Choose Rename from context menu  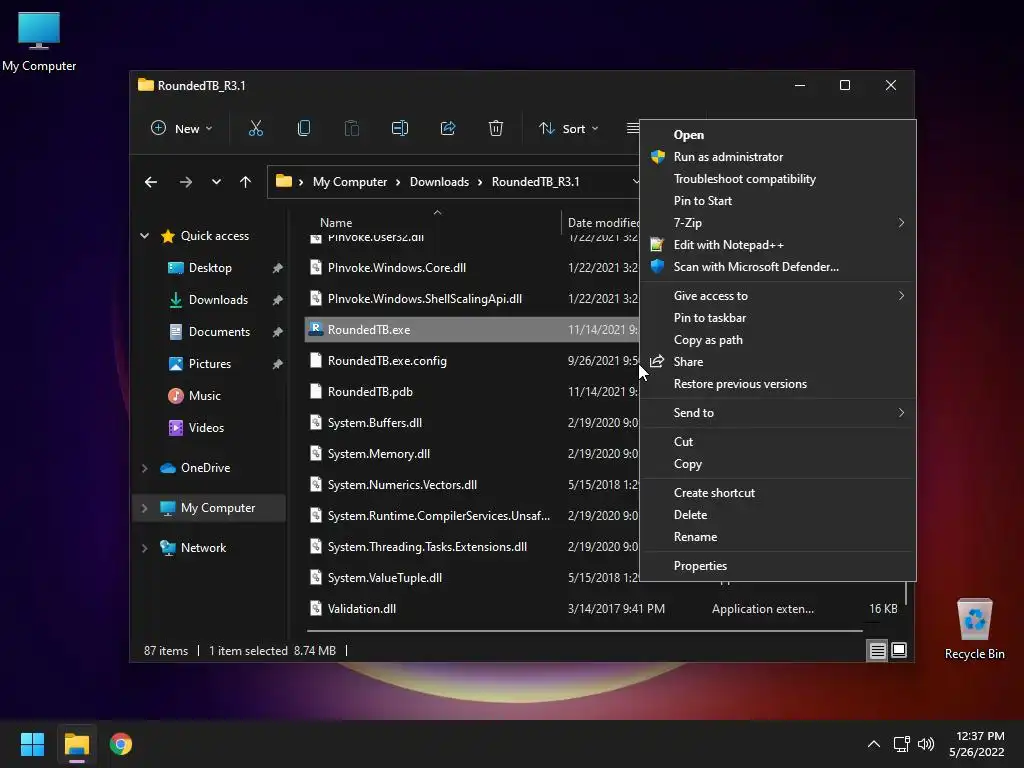(778, 537)
